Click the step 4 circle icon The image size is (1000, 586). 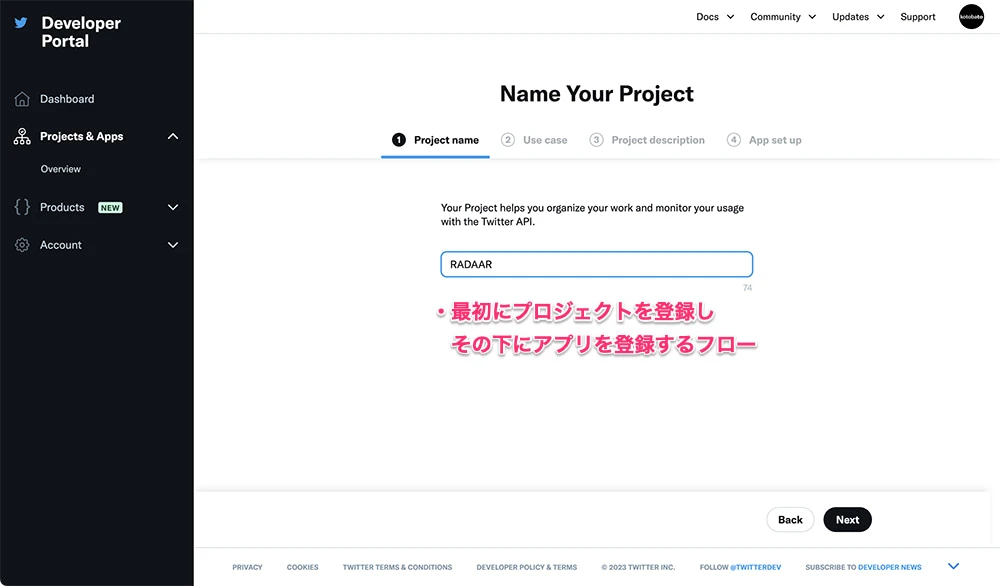coord(734,140)
